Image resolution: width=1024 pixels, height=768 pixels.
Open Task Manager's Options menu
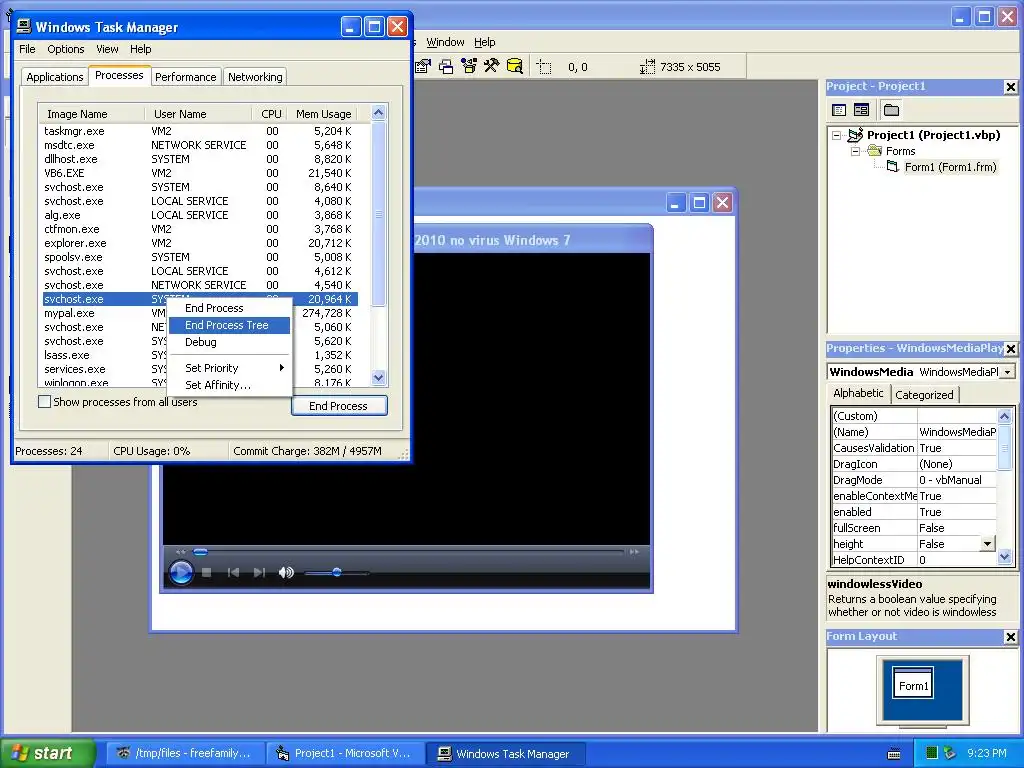(x=65, y=49)
